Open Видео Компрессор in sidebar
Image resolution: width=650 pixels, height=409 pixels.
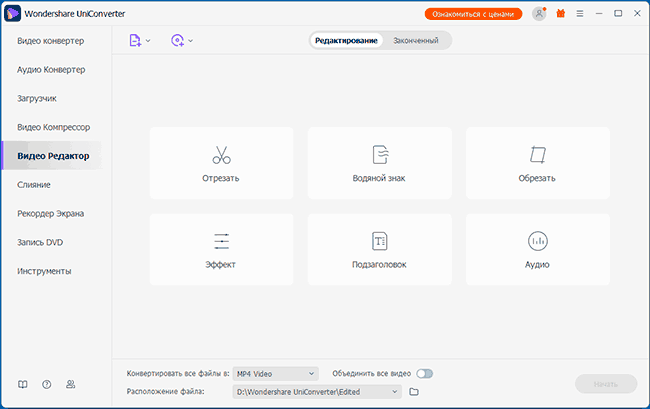coord(53,127)
